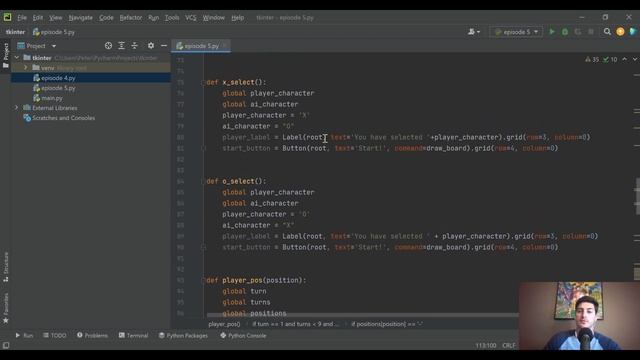This screenshot has height=360, width=640.
Task: Click Select Opened File target icon
Action: [108, 46]
